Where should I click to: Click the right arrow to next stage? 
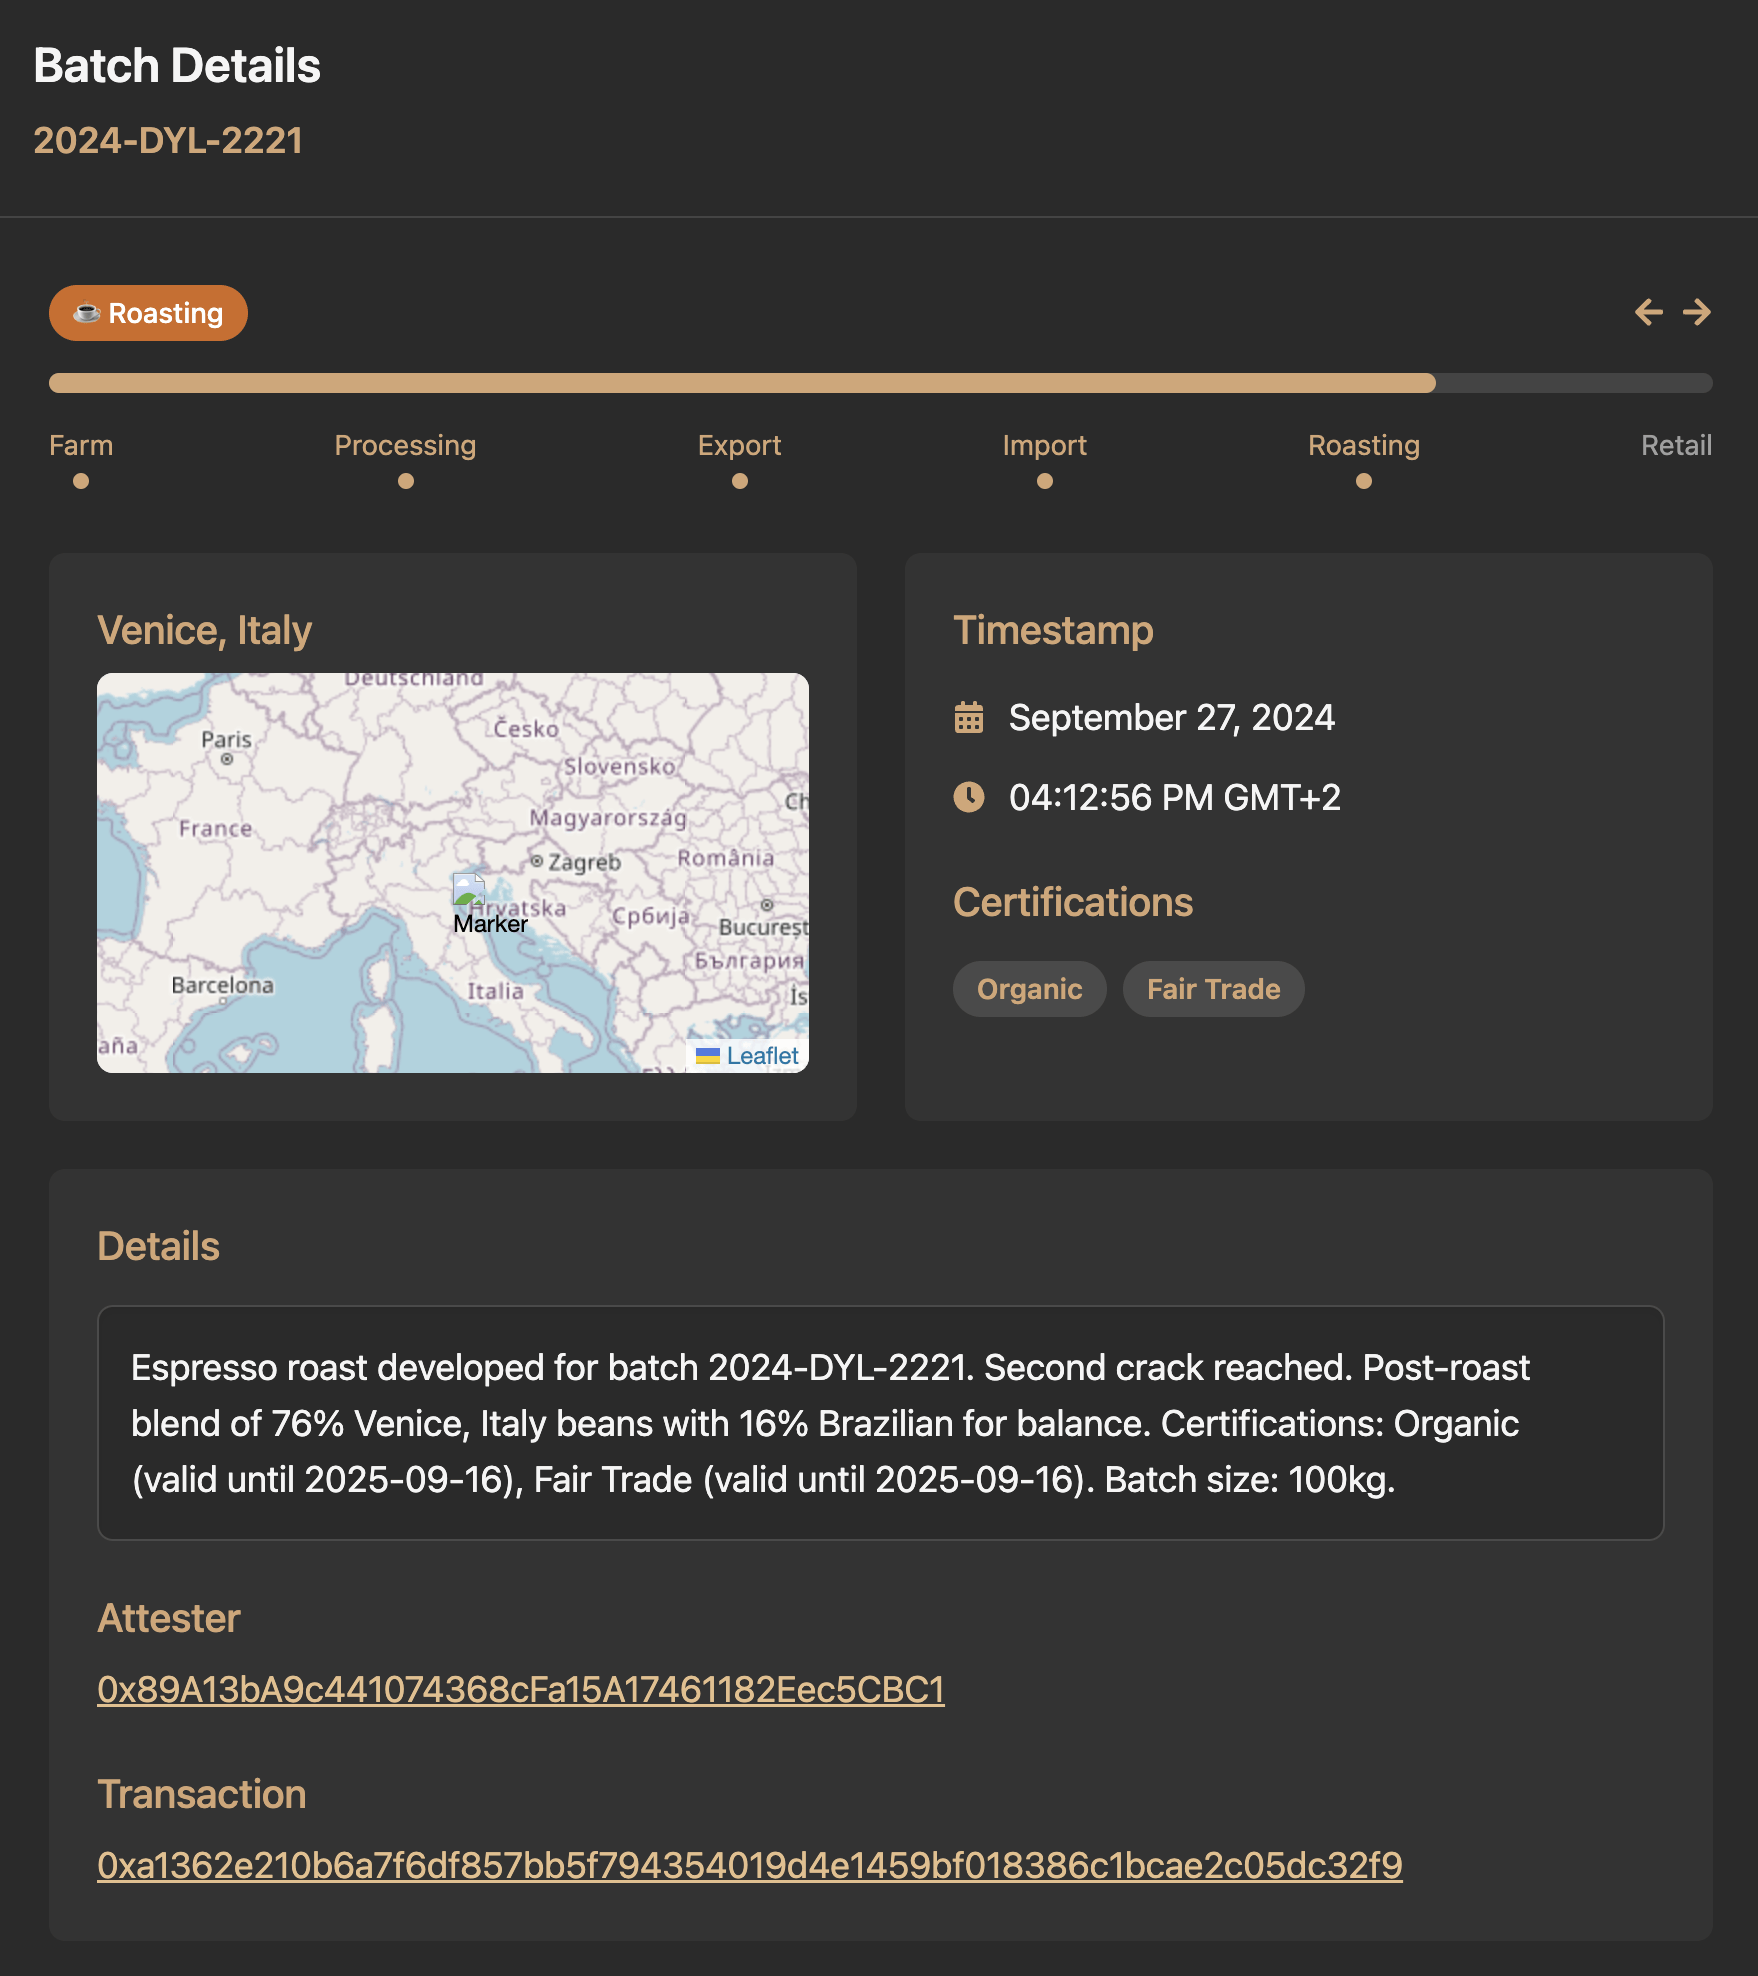1697,312
